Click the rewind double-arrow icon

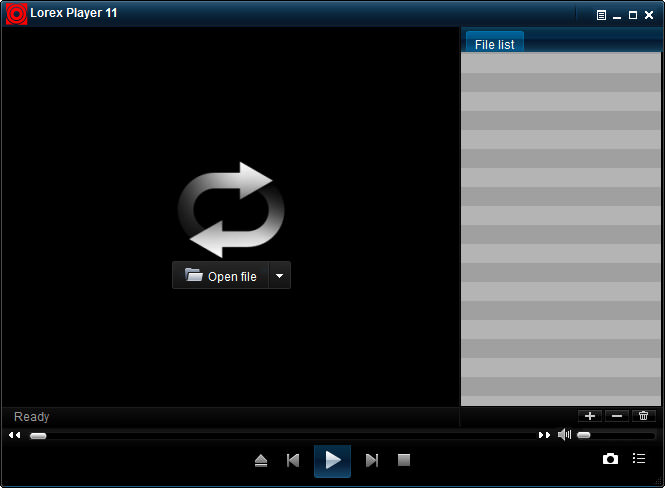pos(14,435)
